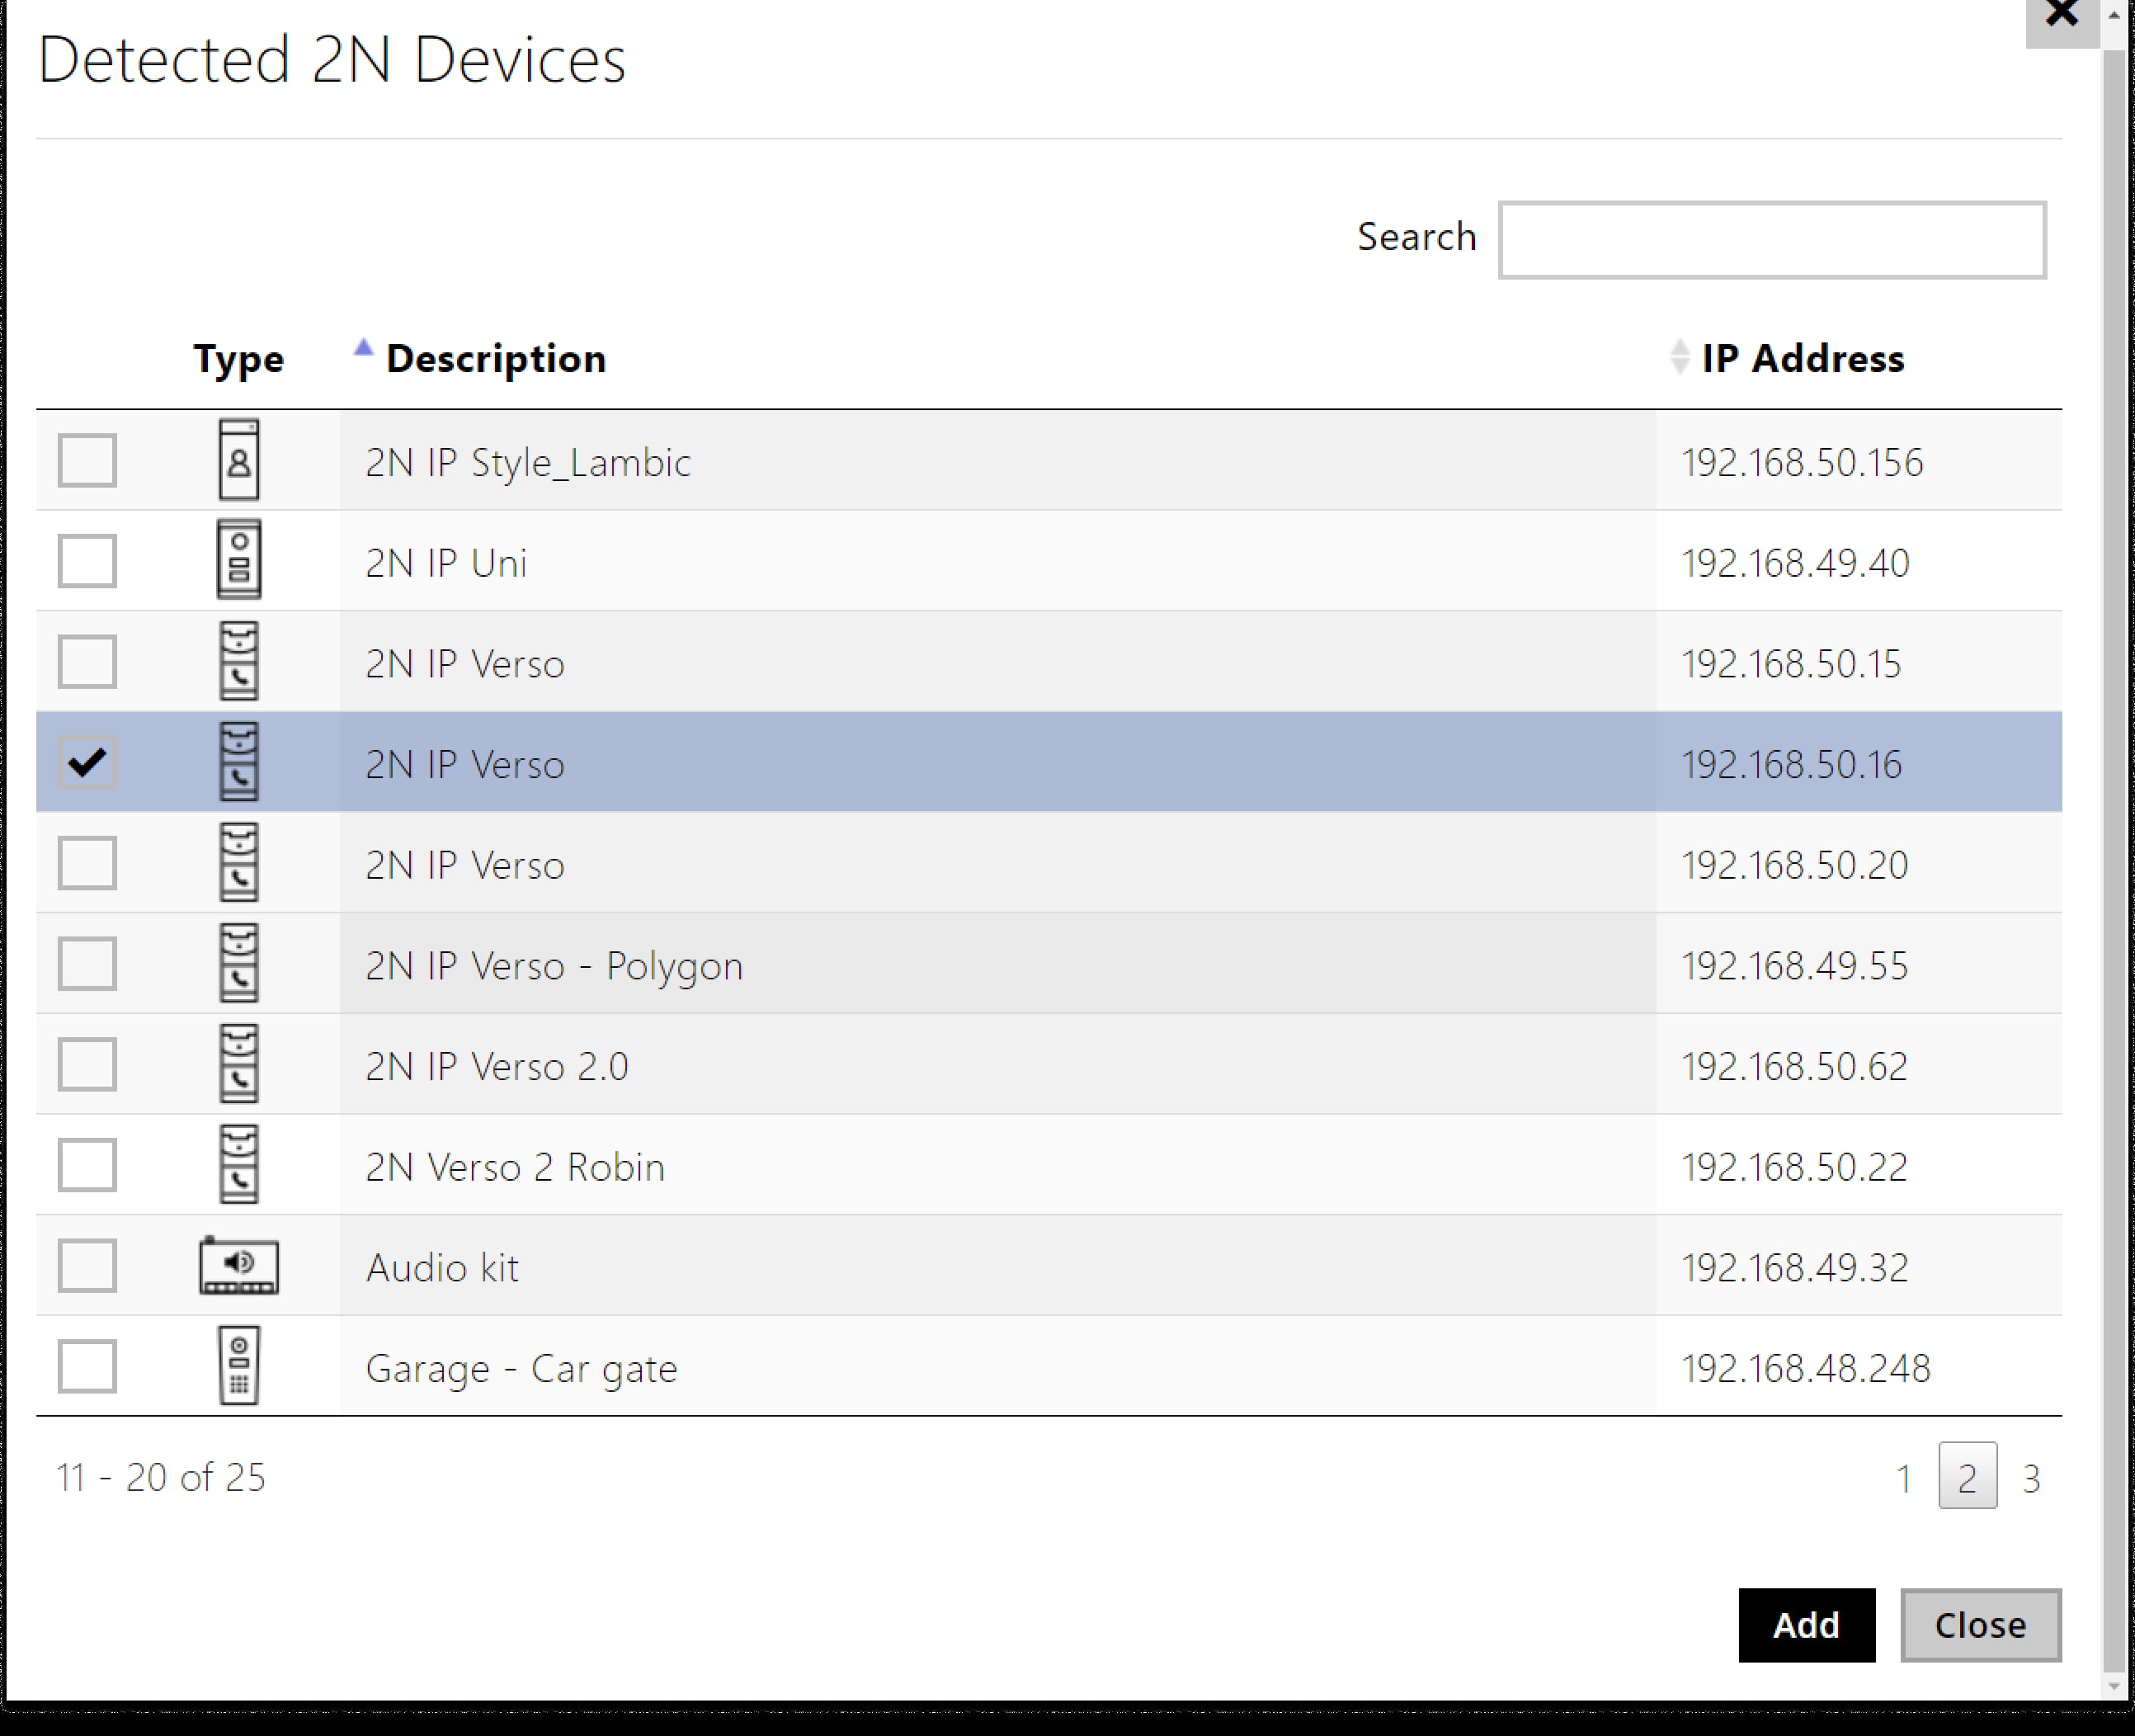This screenshot has height=1736, width=2135.
Task: Check the Verso device at 192.168.50.20
Action: click(x=87, y=862)
